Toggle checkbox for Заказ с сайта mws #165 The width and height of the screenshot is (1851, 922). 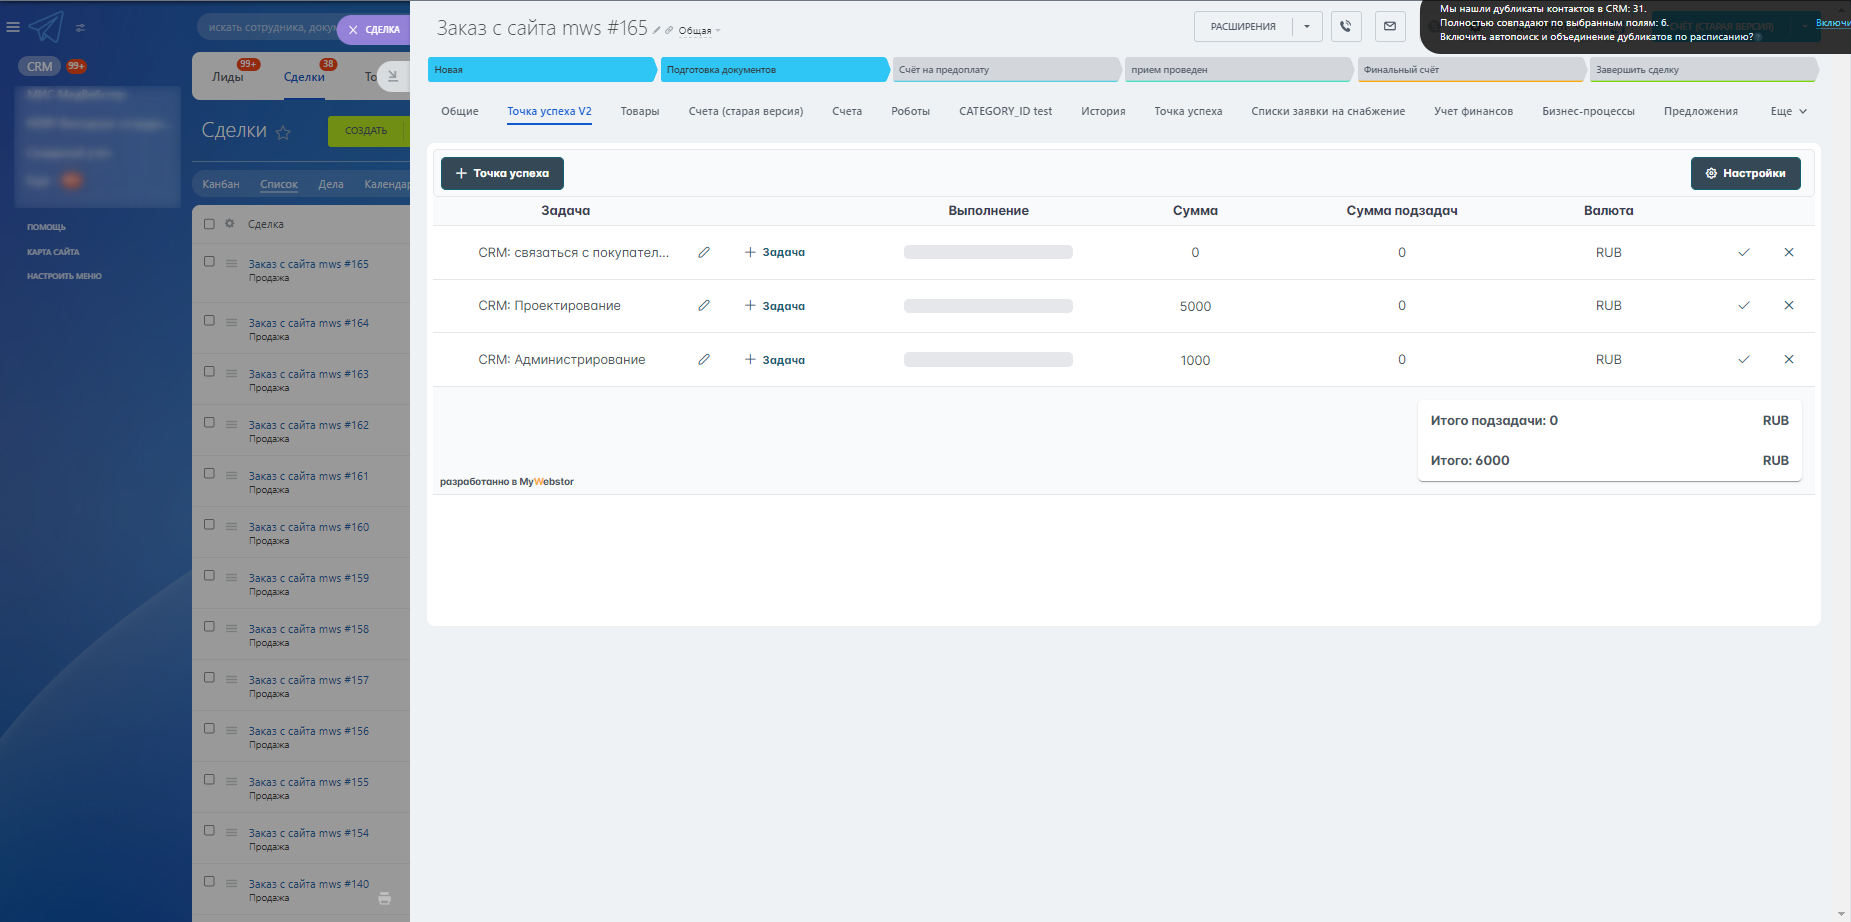(x=209, y=262)
